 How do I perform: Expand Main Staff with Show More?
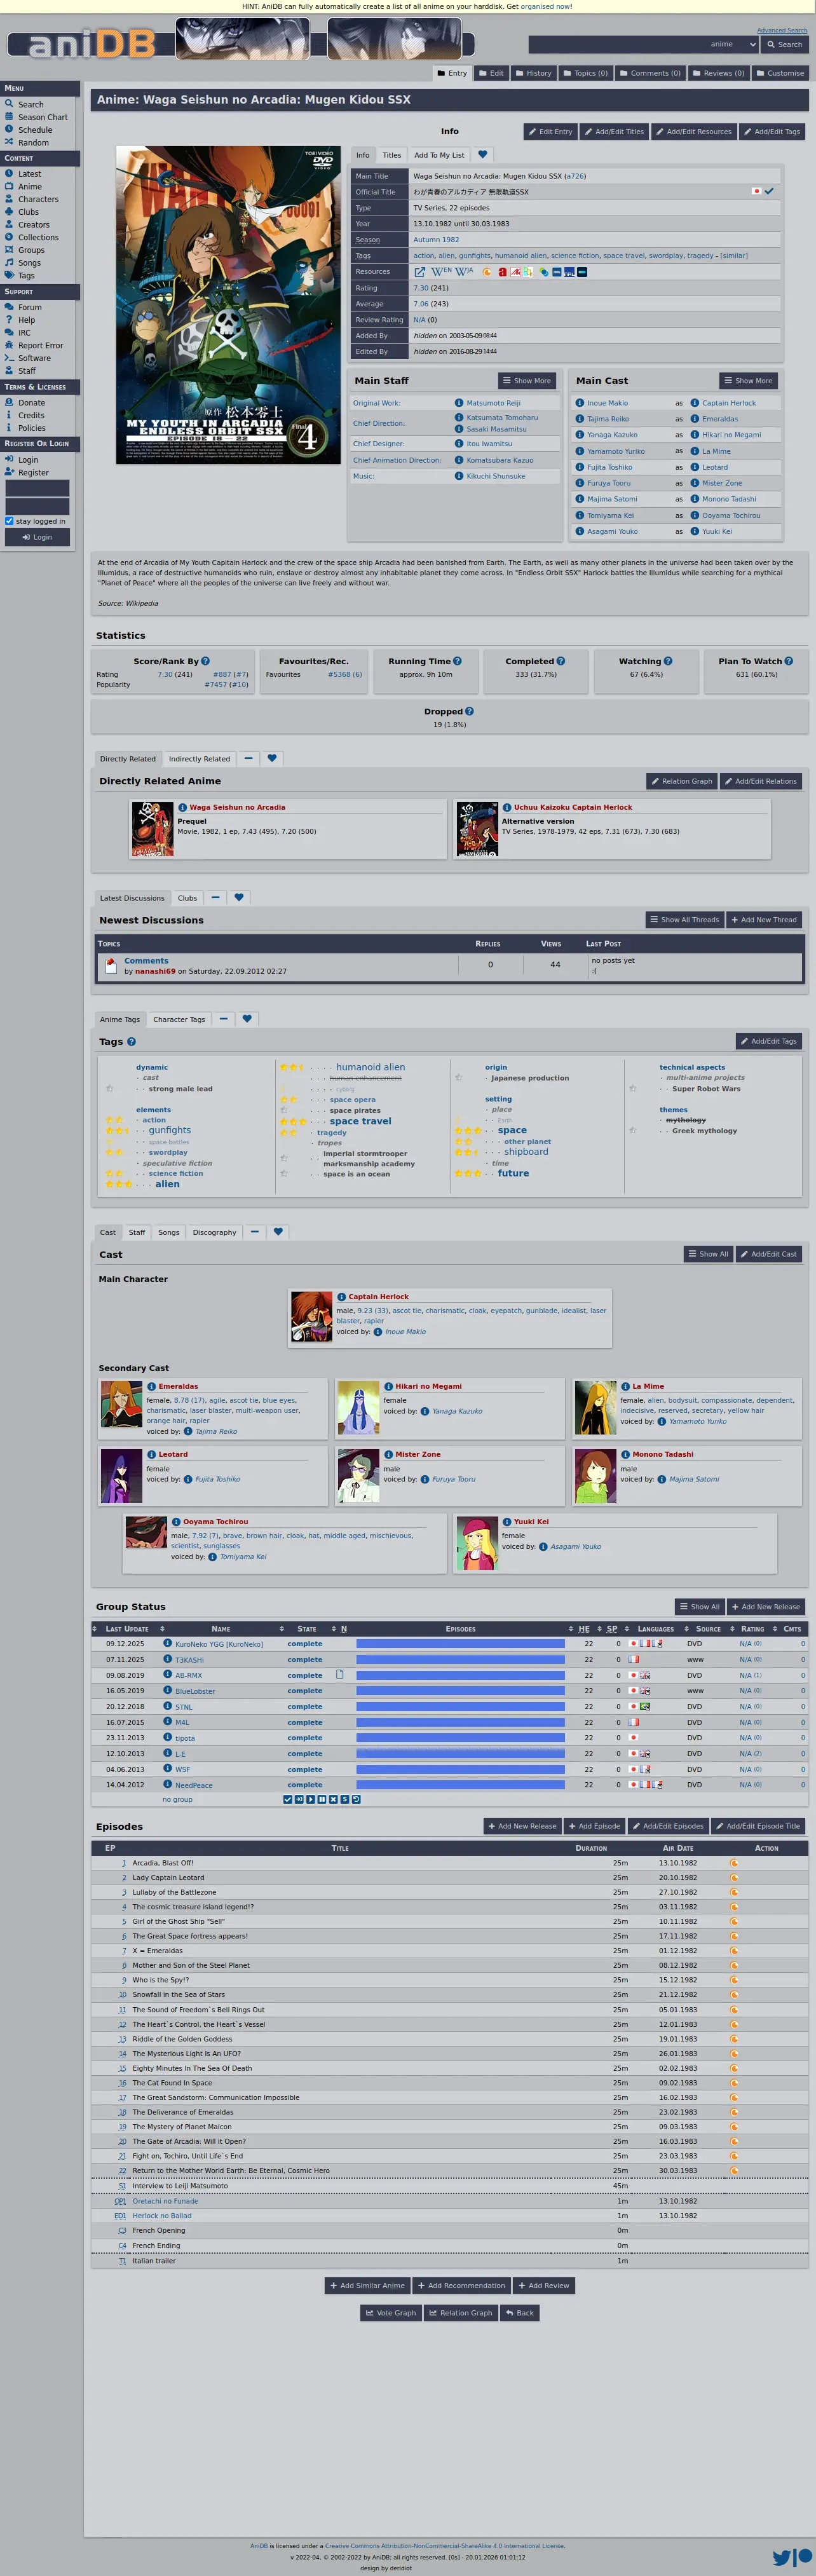pos(527,381)
